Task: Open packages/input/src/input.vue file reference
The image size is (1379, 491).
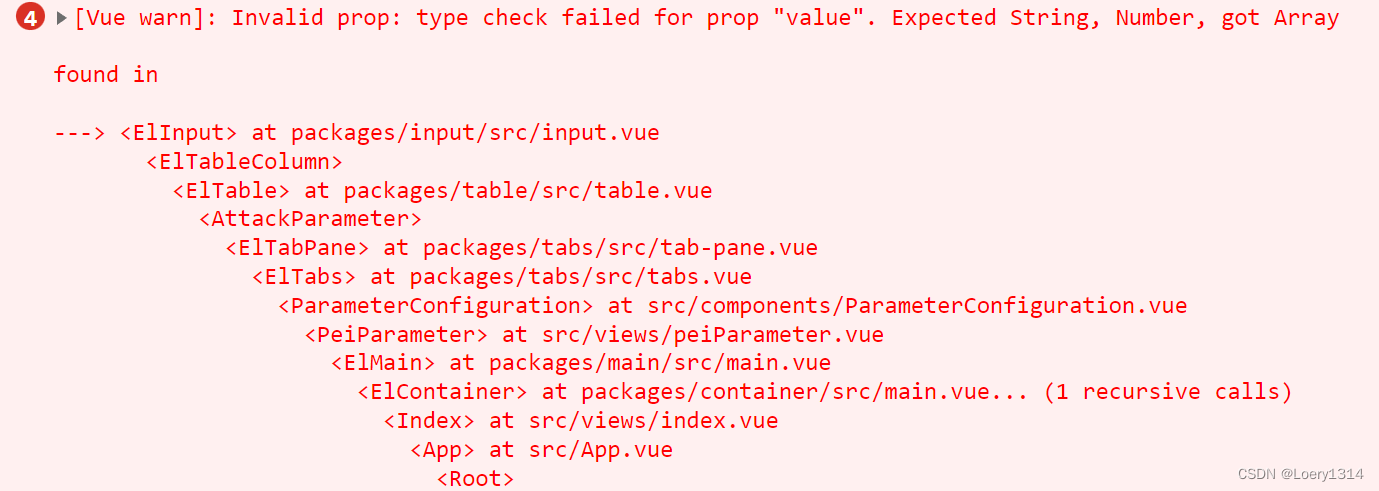Action: pos(475,133)
